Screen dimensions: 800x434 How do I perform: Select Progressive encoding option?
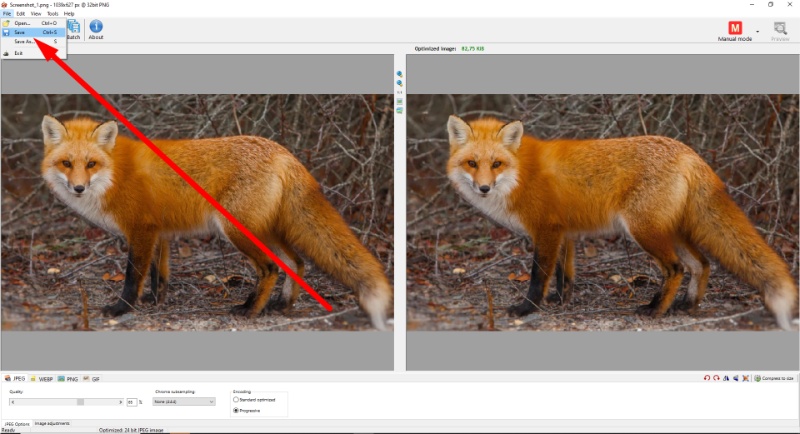click(x=247, y=410)
